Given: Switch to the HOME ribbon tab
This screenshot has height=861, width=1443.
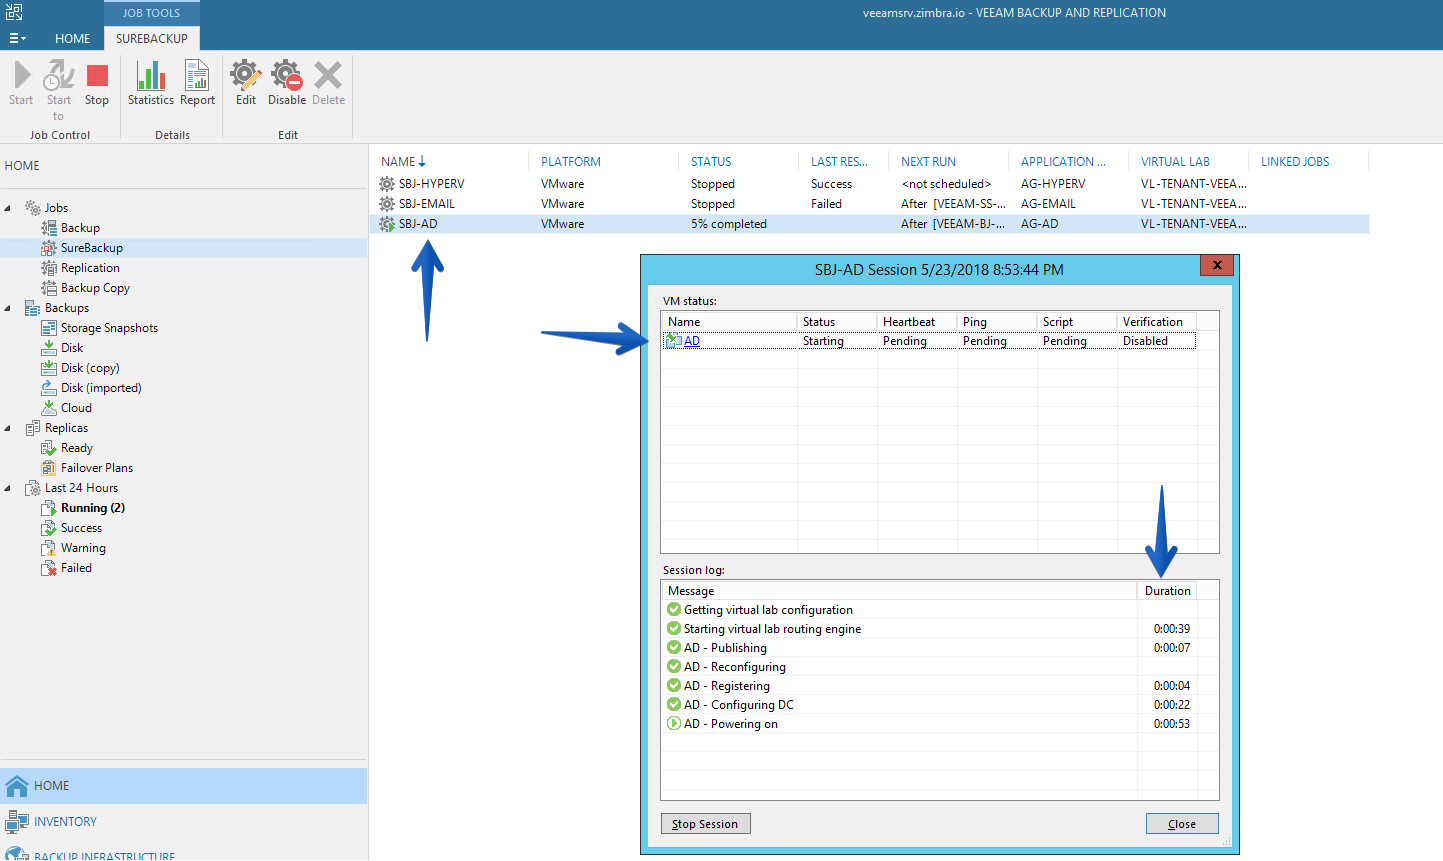Looking at the screenshot, I should click(x=72, y=38).
